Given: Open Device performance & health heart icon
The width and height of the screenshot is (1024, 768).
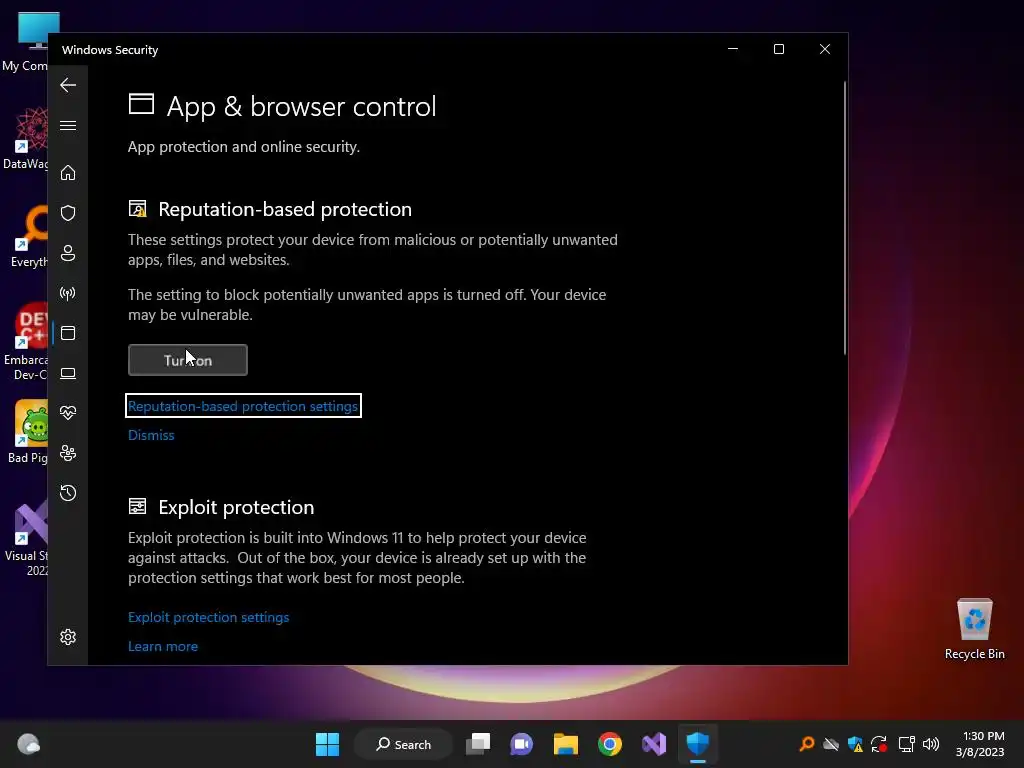Looking at the screenshot, I should 68,413.
